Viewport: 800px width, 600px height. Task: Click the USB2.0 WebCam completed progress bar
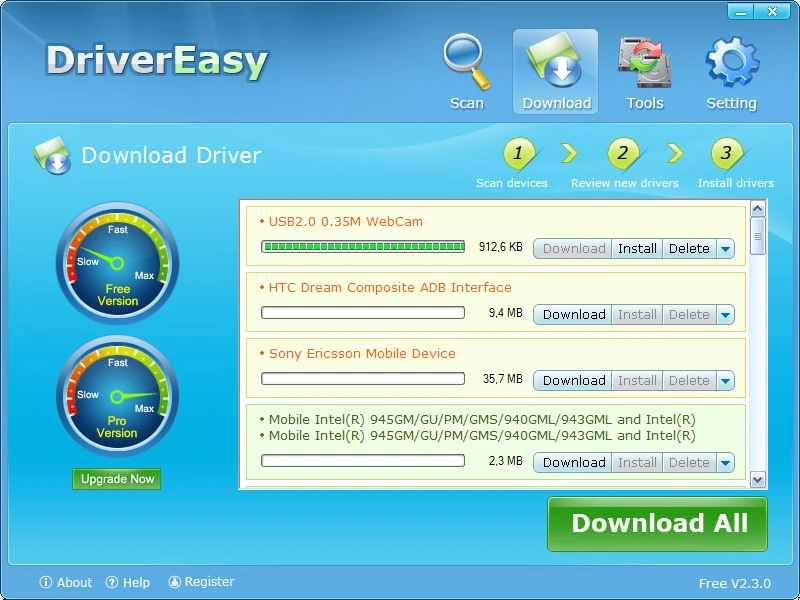tap(363, 247)
